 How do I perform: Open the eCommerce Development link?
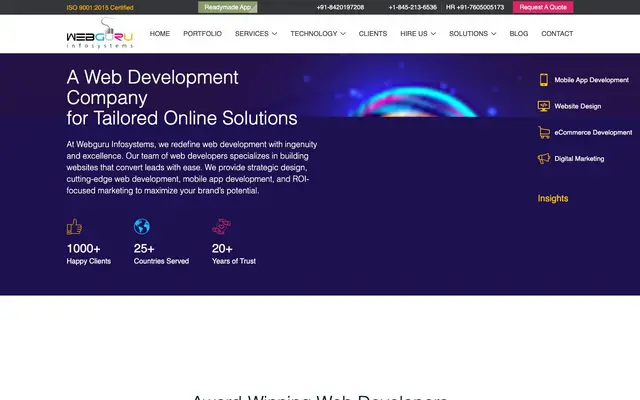click(593, 132)
